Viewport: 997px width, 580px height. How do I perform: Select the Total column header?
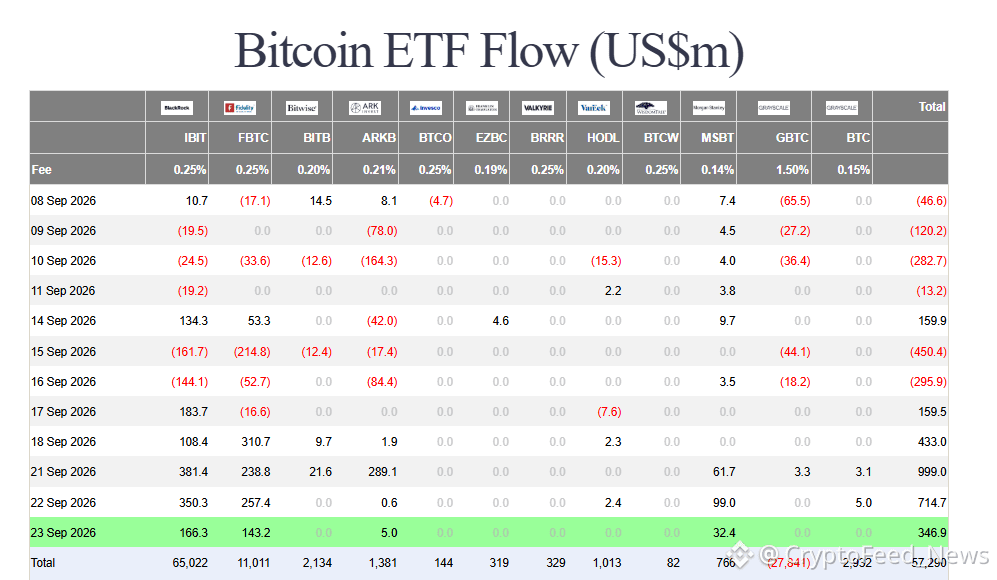click(932, 107)
